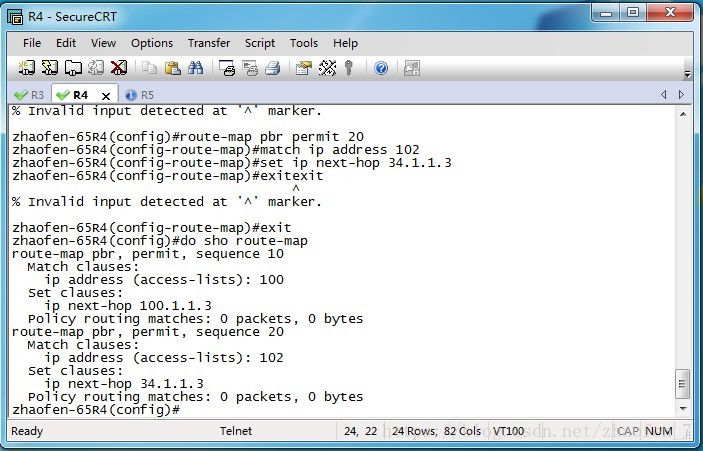
Task: Click the '24 Rows, 82 Cols' status entry
Action: 436,431
